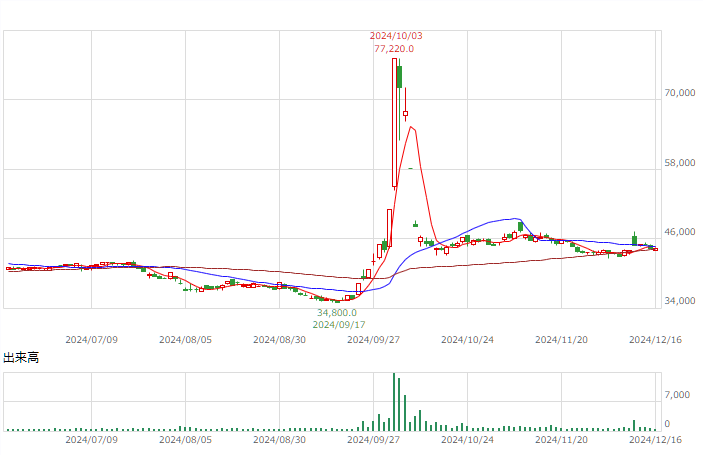
Task: Click 2024/09/27 under the volume chart
Action: pos(373,440)
